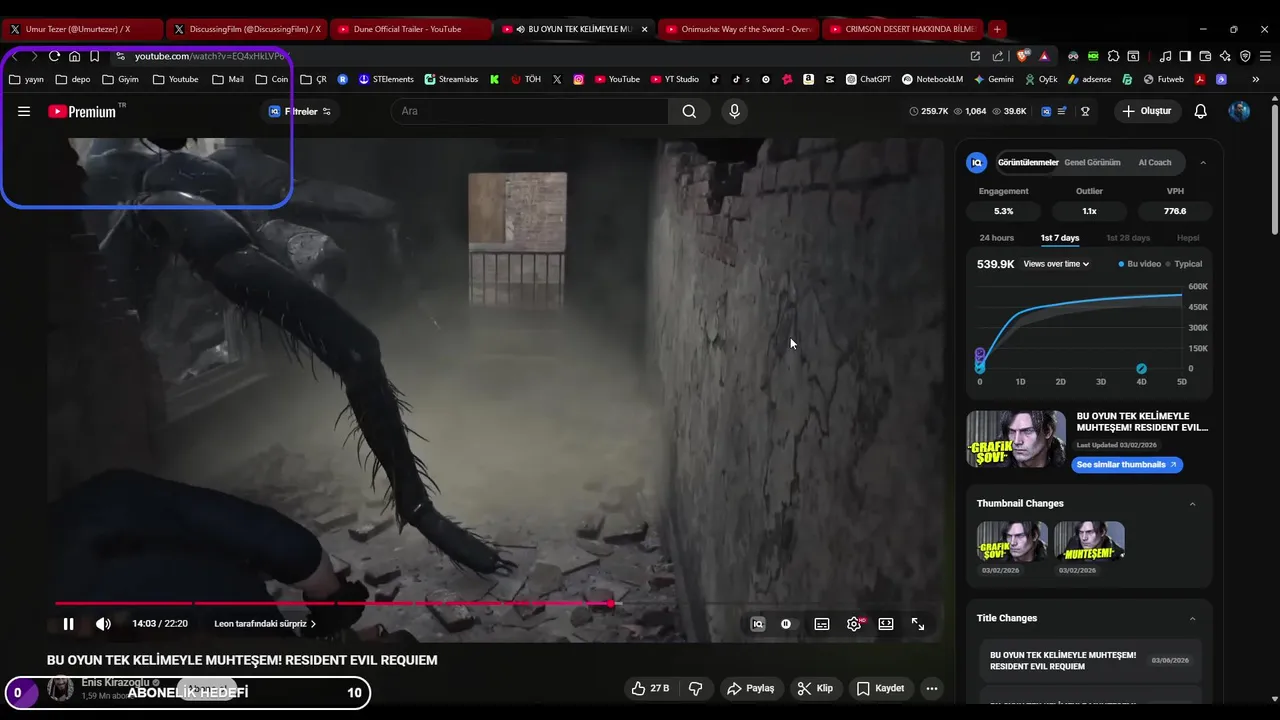
Task: Open the Coin bookmarks folder
Action: [272, 79]
